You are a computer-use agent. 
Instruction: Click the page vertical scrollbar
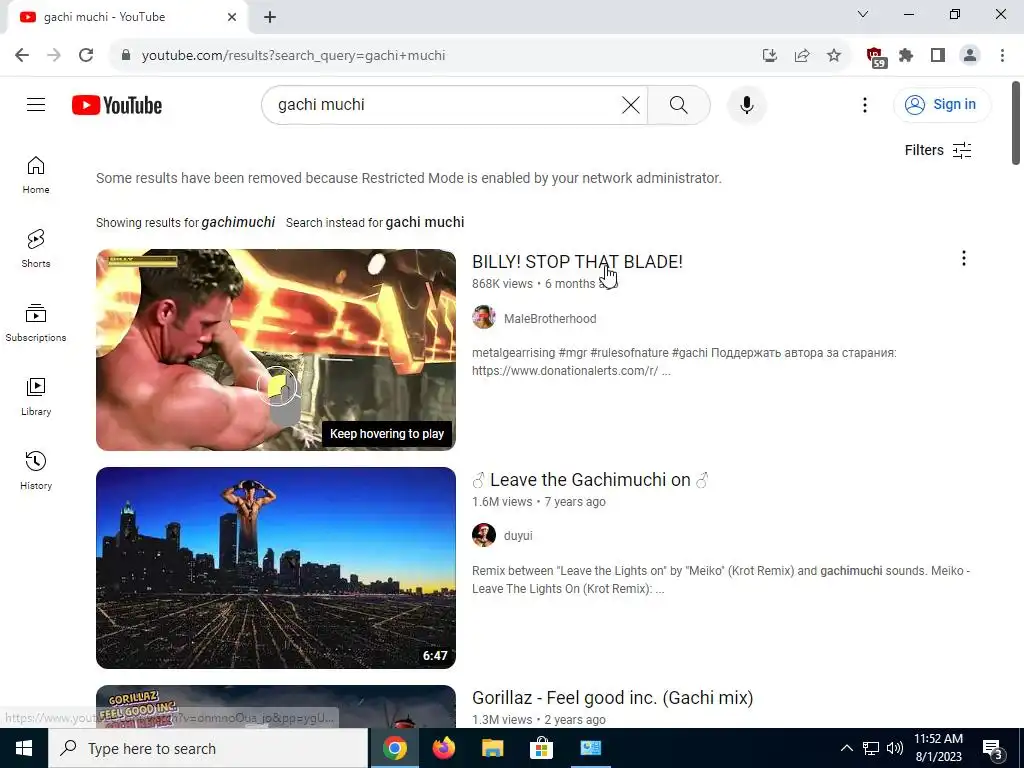1016,123
